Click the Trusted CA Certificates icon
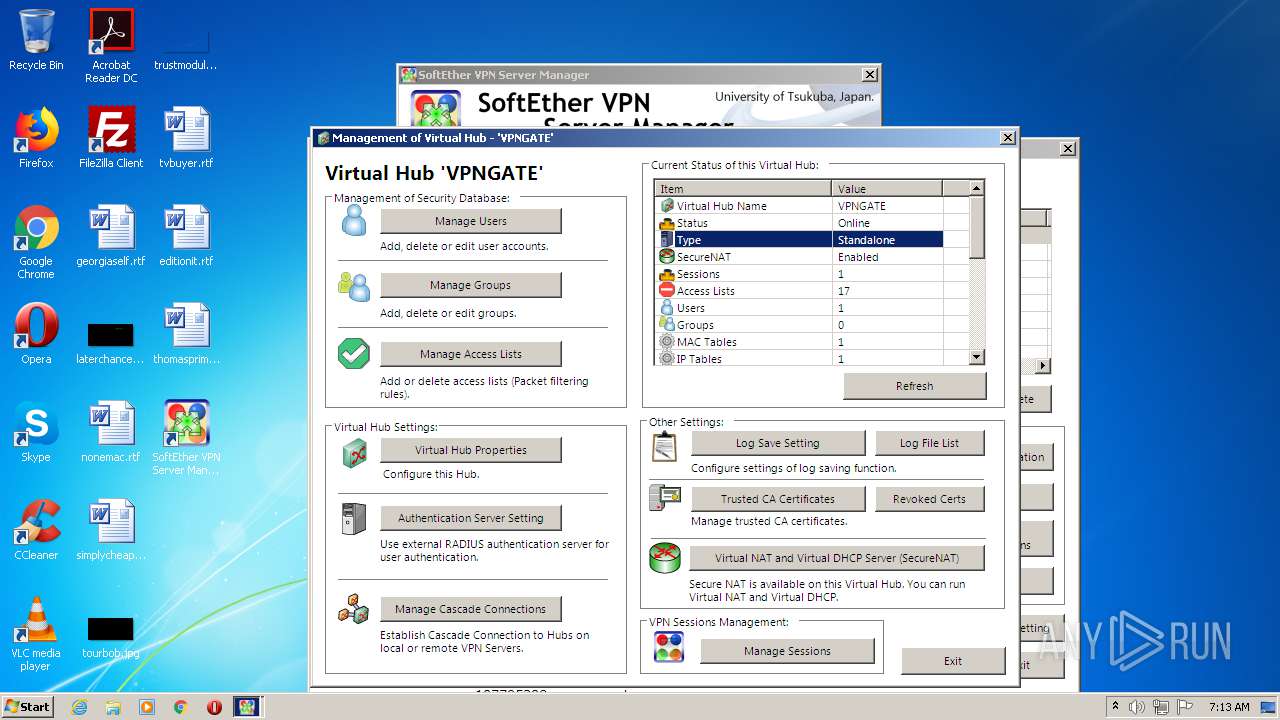Screen dimensions: 1280x720 click(x=665, y=498)
